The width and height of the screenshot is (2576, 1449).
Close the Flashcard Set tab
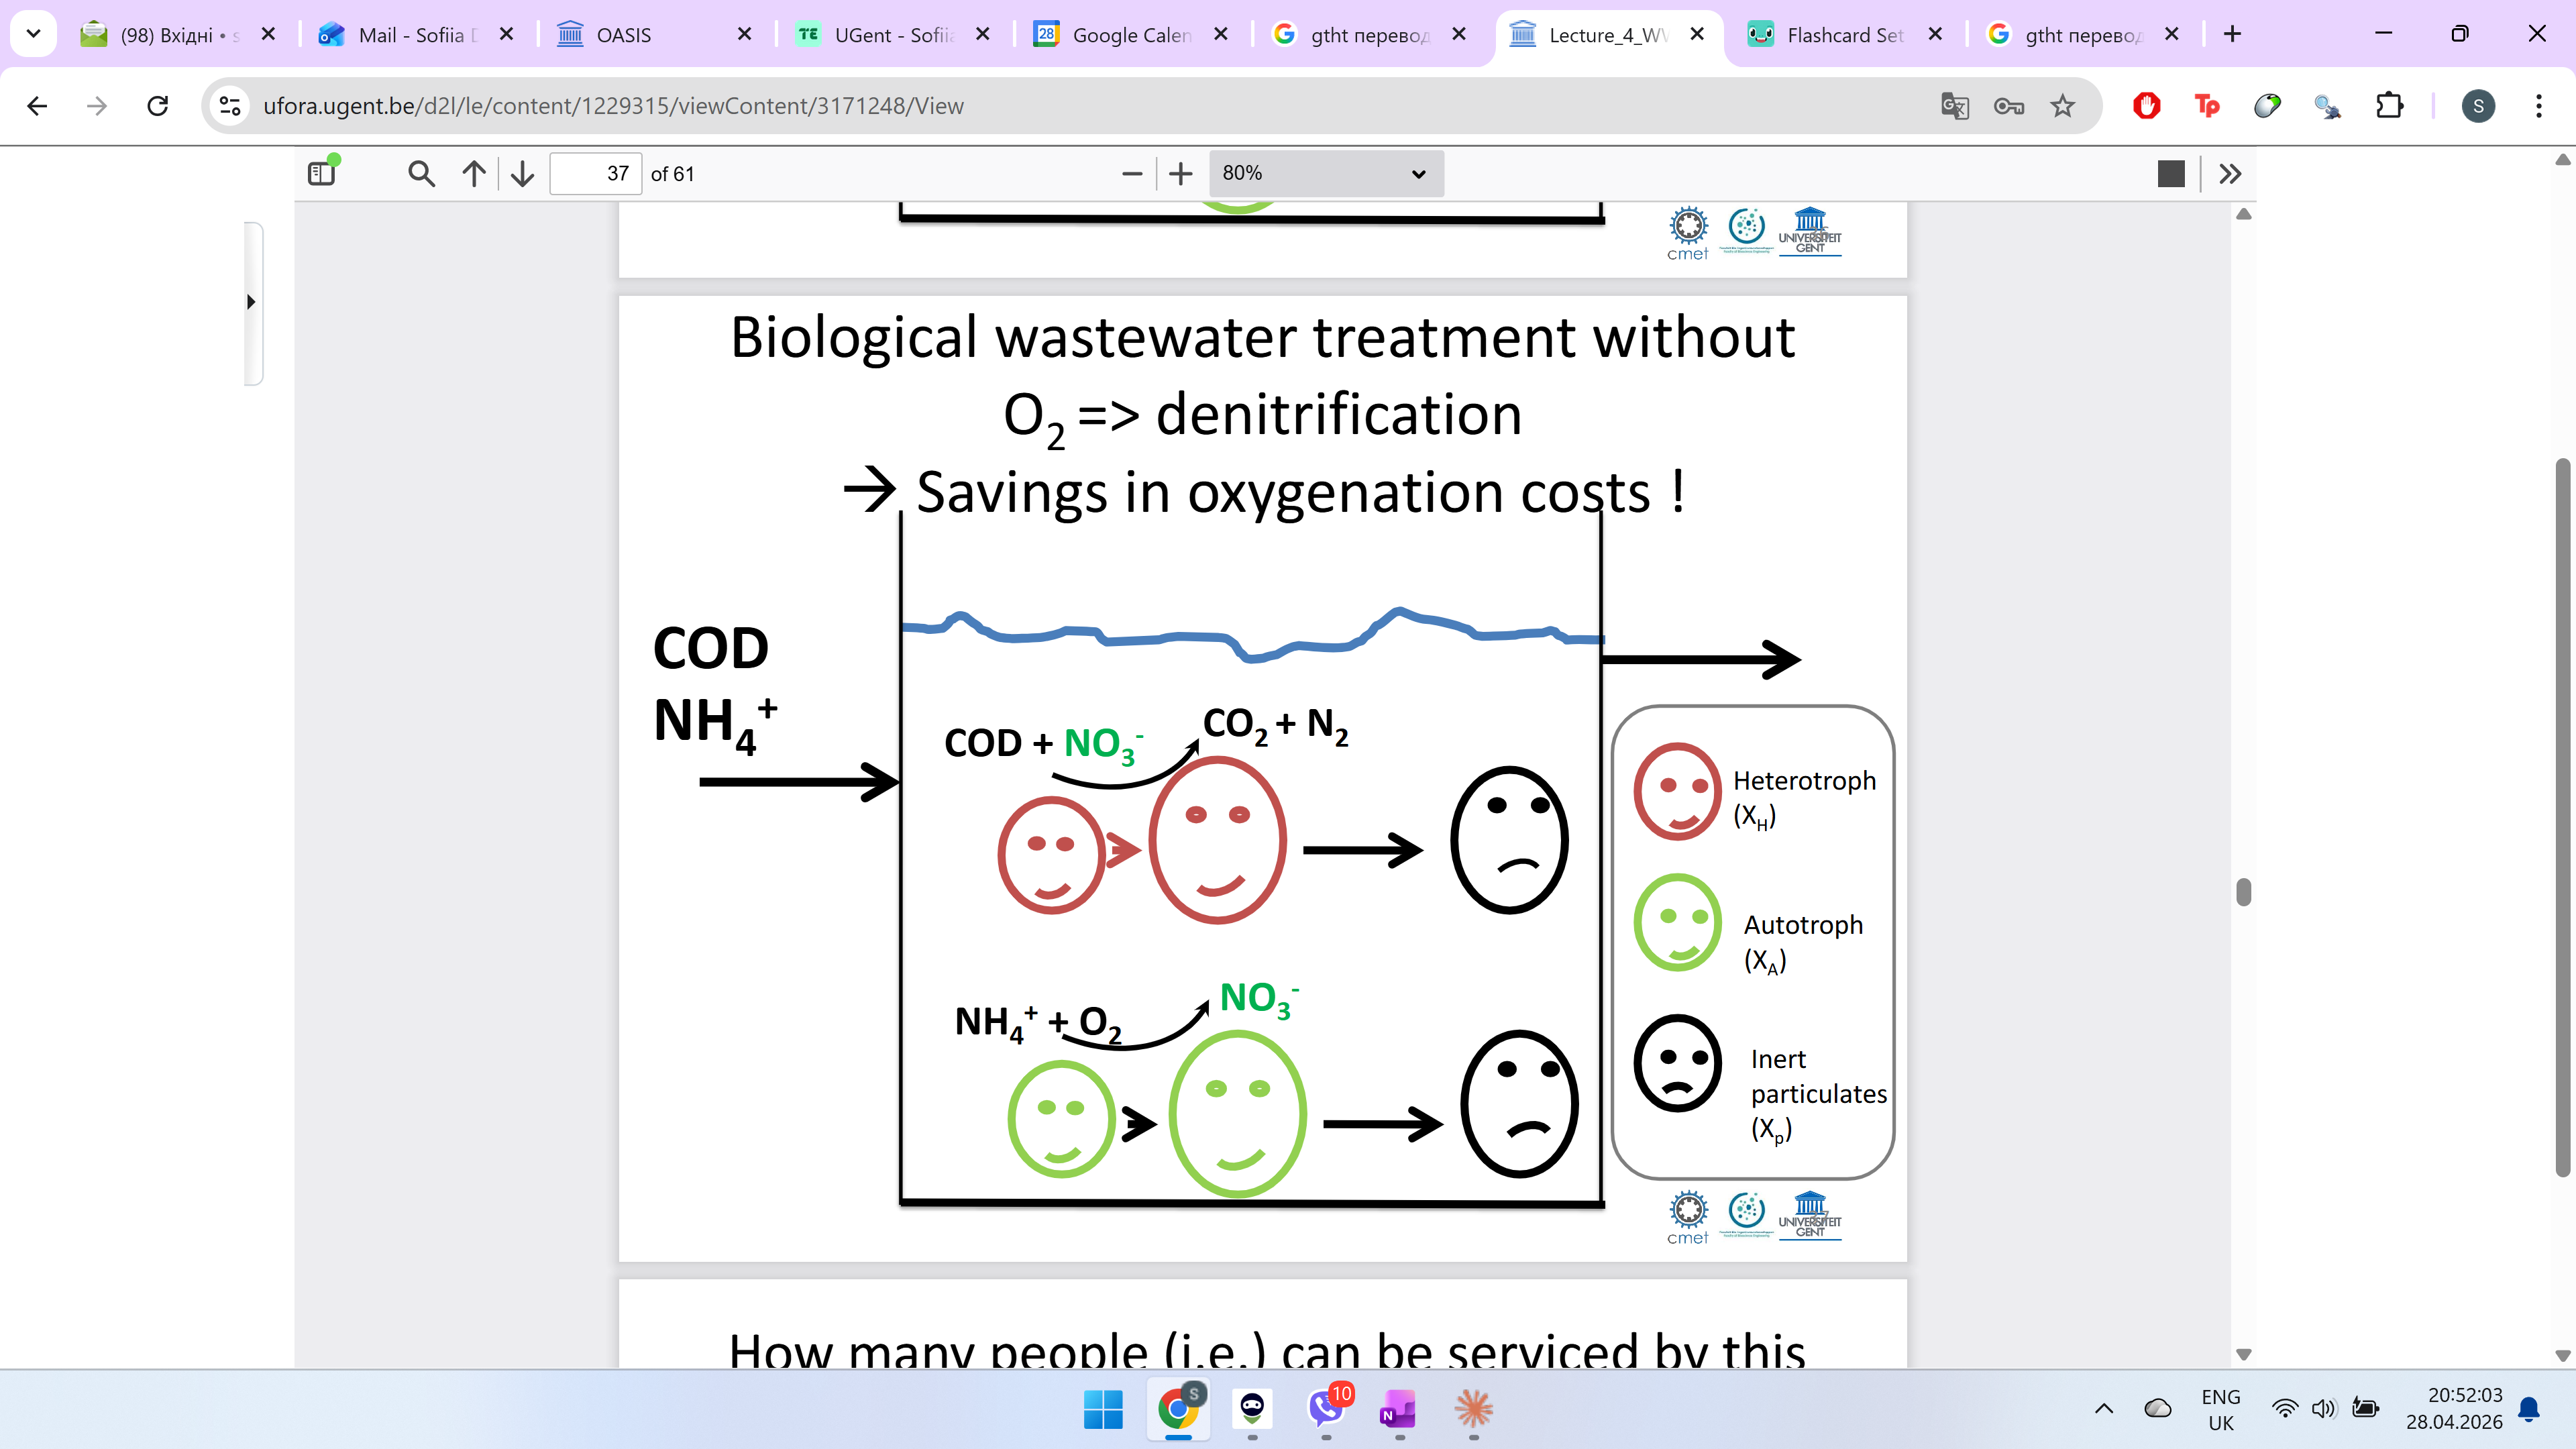tap(1935, 34)
